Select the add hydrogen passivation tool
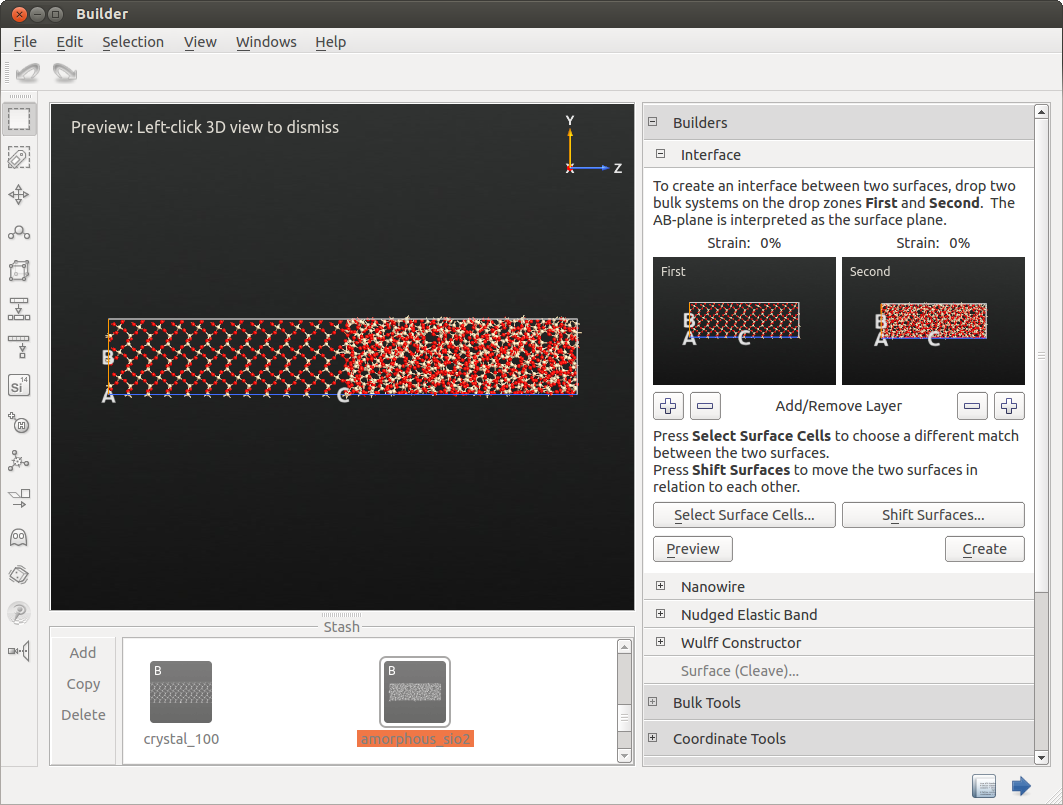The width and height of the screenshot is (1063, 805). coord(19,423)
